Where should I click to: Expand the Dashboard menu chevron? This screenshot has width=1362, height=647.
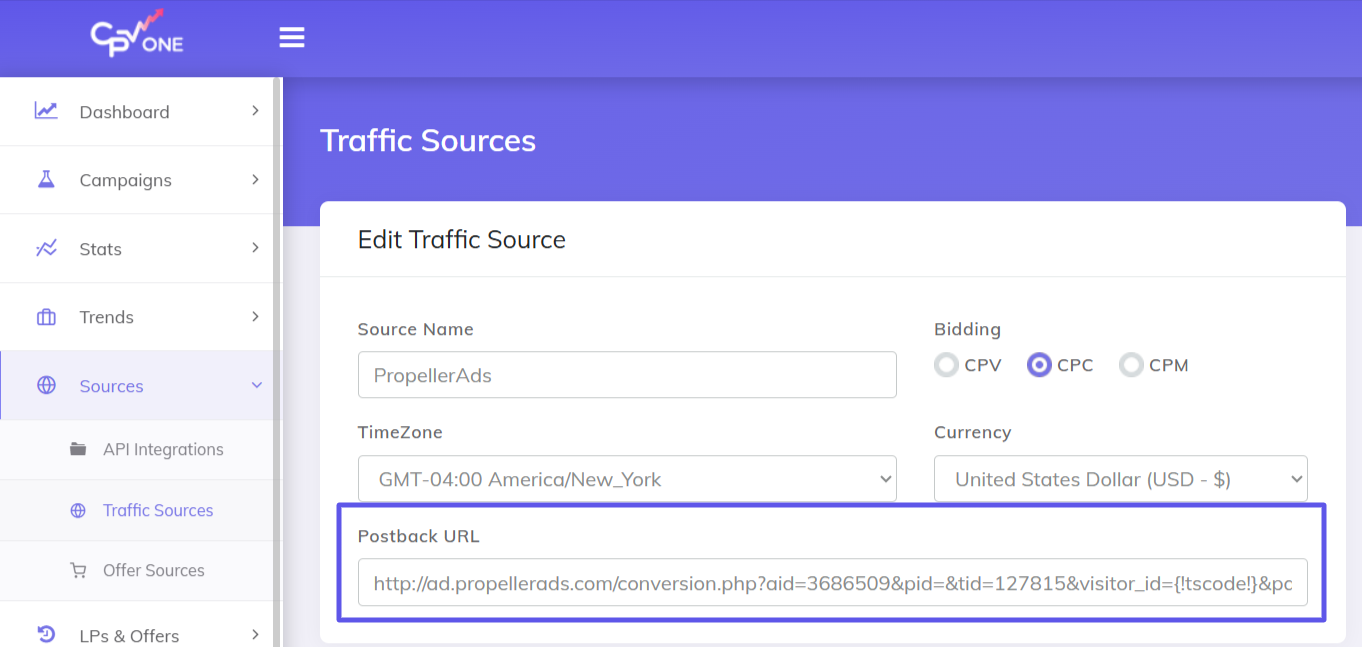(x=255, y=111)
